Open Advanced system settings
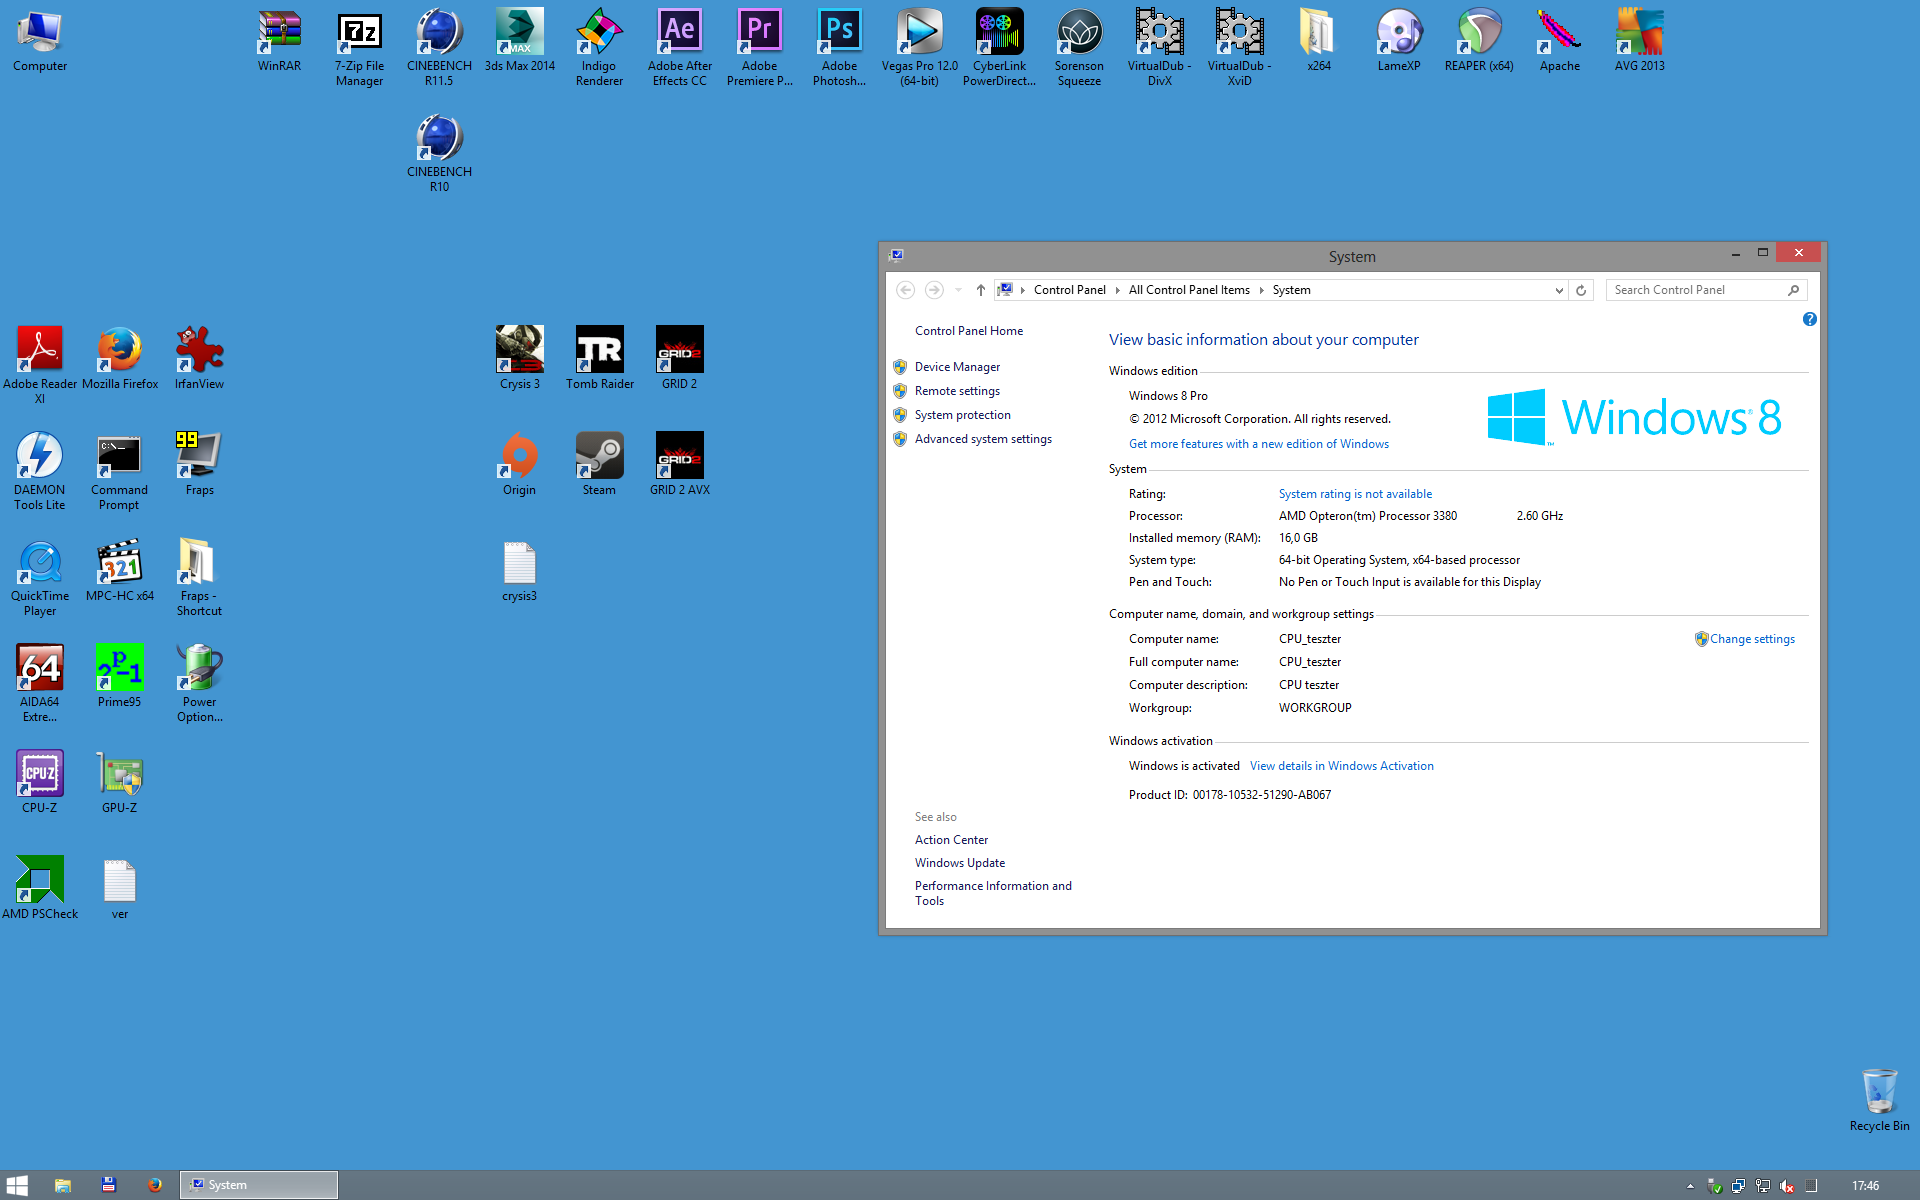1920x1200 pixels. pyautogui.click(x=983, y=439)
